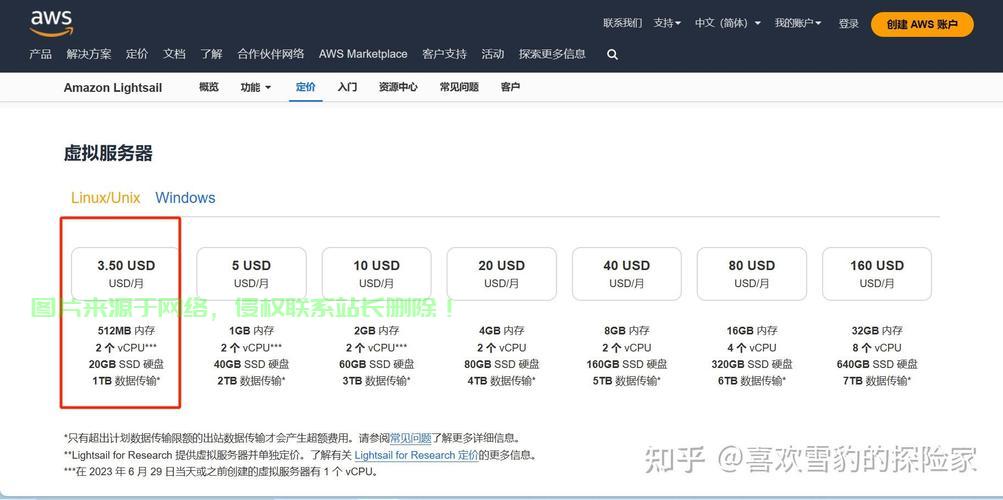Click the 创建 AWS 账户 button
The width and height of the screenshot is (1003, 500).
click(x=922, y=24)
